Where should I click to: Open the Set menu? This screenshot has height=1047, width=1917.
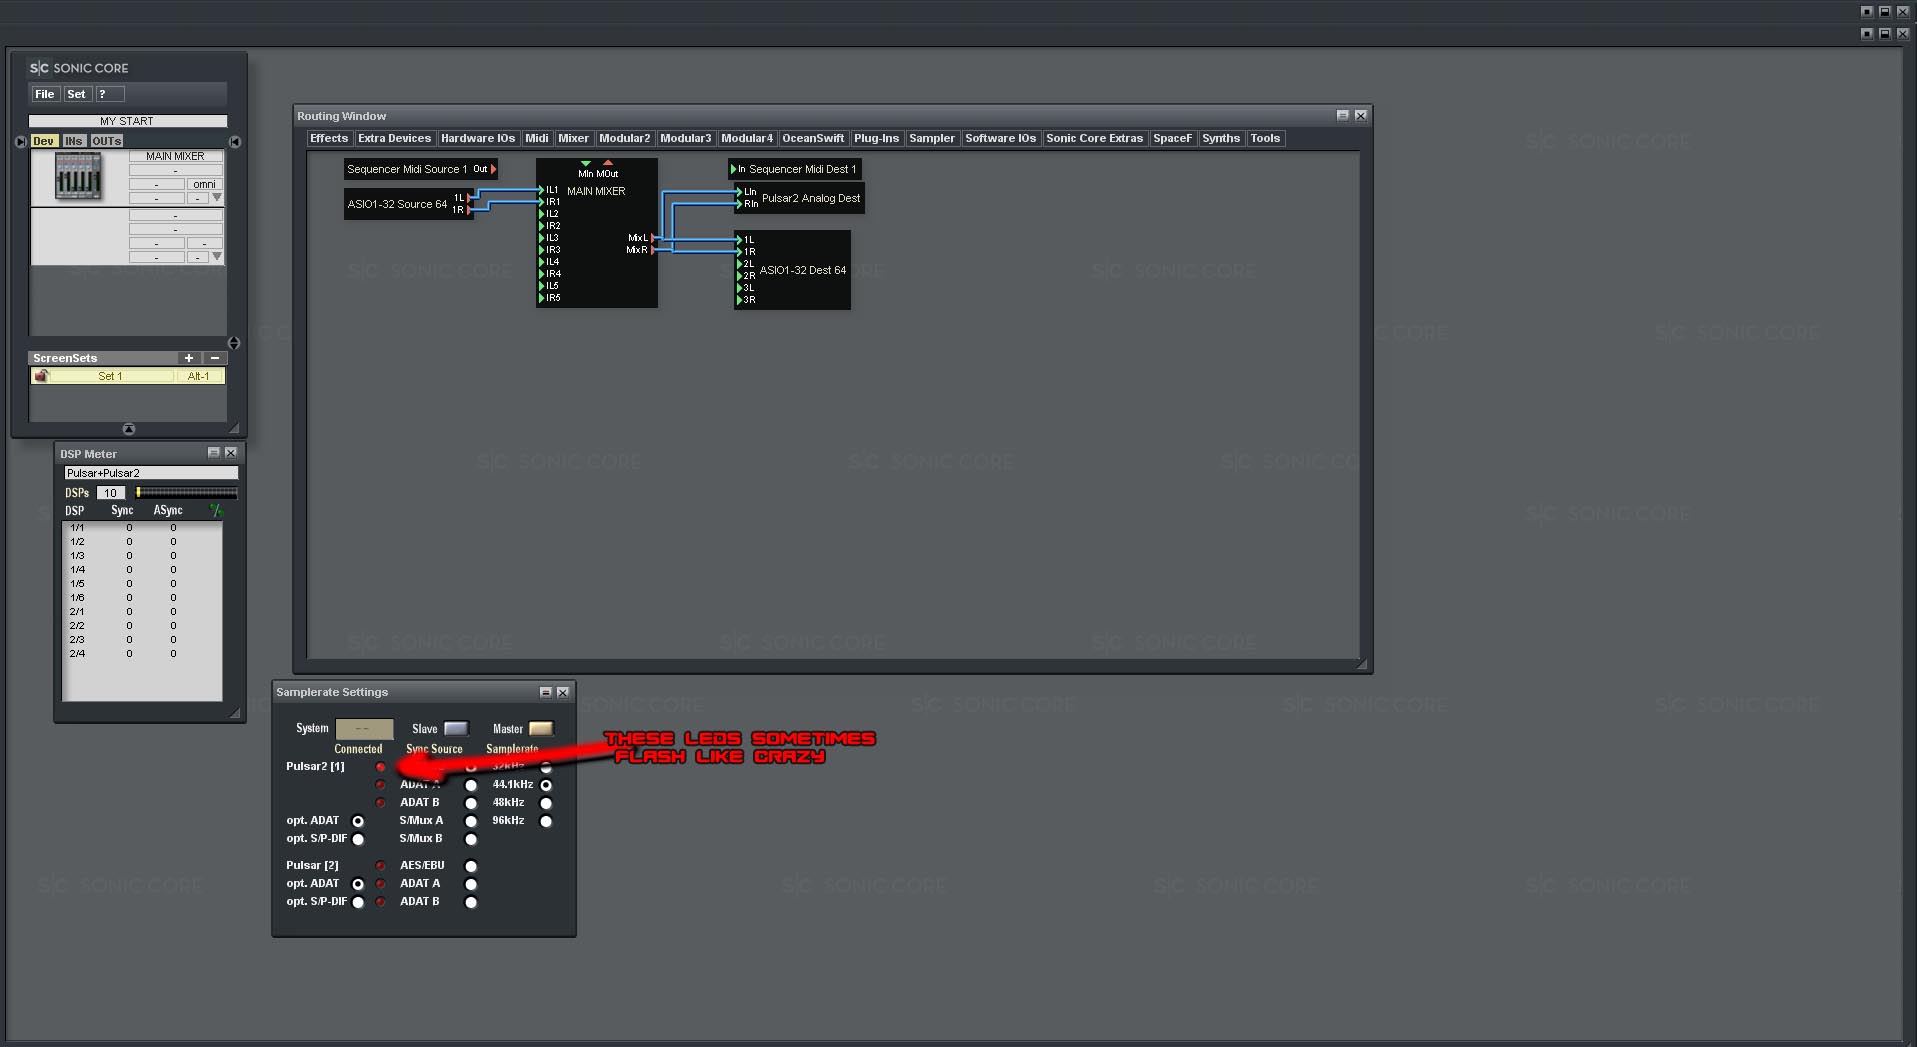[76, 94]
